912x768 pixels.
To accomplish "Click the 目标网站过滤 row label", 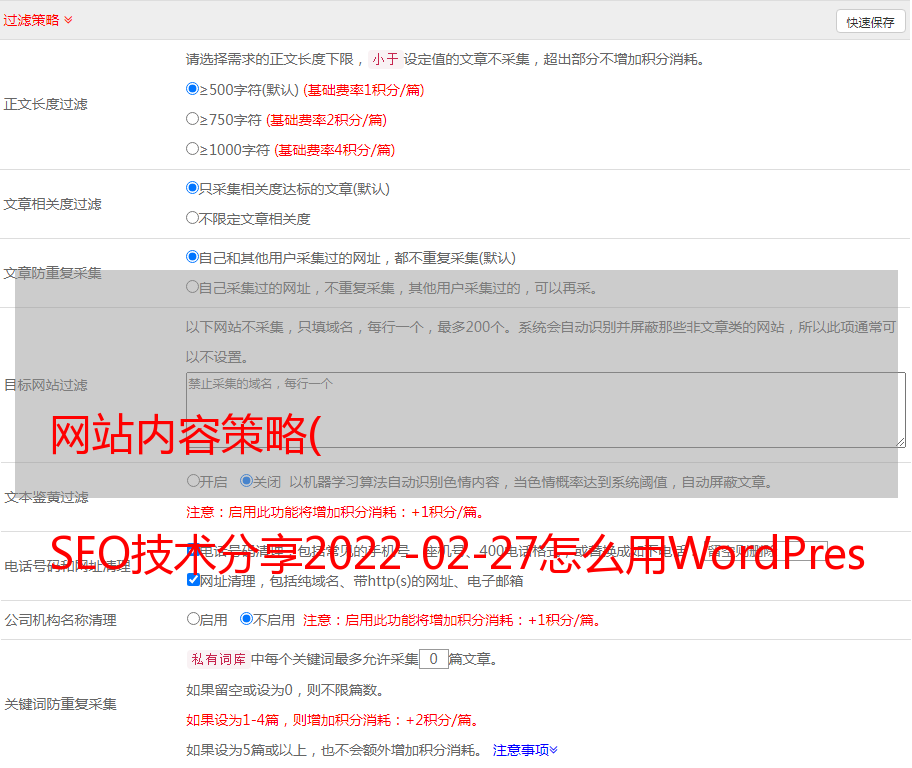I will (46, 385).
